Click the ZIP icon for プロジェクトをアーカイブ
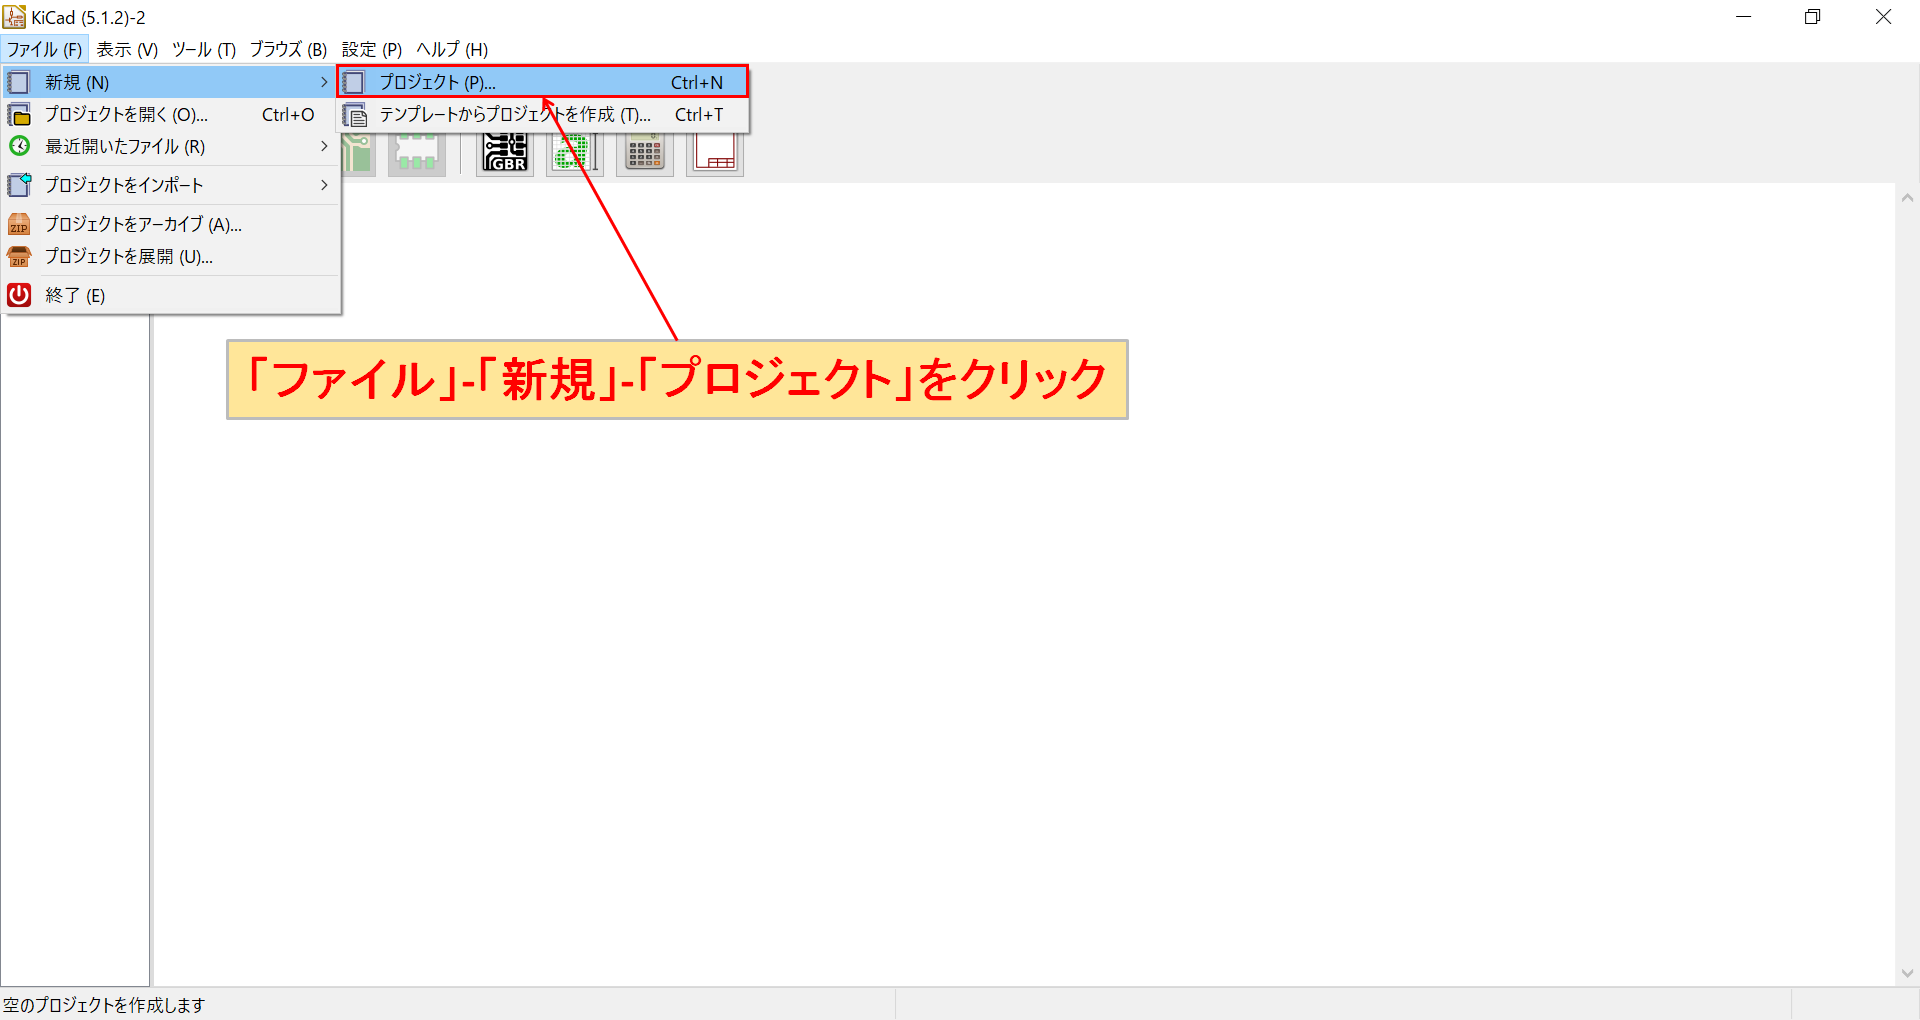The width and height of the screenshot is (1920, 1020). pos(20,224)
